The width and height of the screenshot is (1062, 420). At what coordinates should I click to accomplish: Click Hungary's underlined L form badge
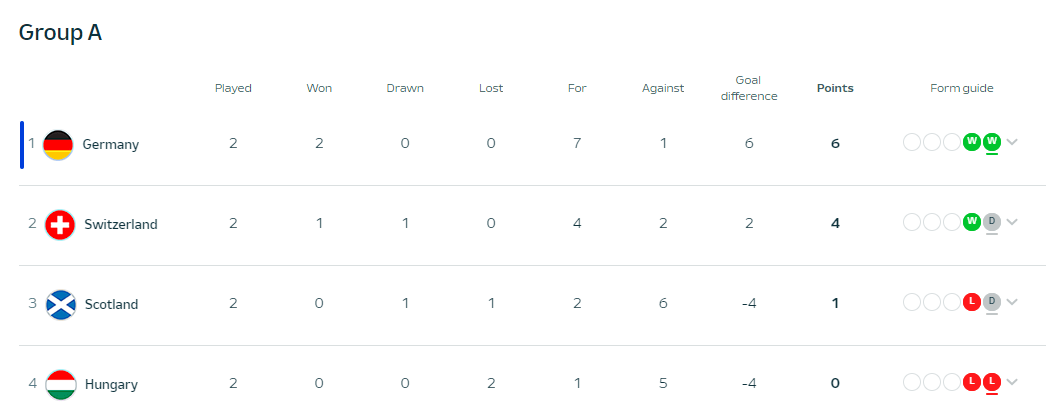(991, 382)
